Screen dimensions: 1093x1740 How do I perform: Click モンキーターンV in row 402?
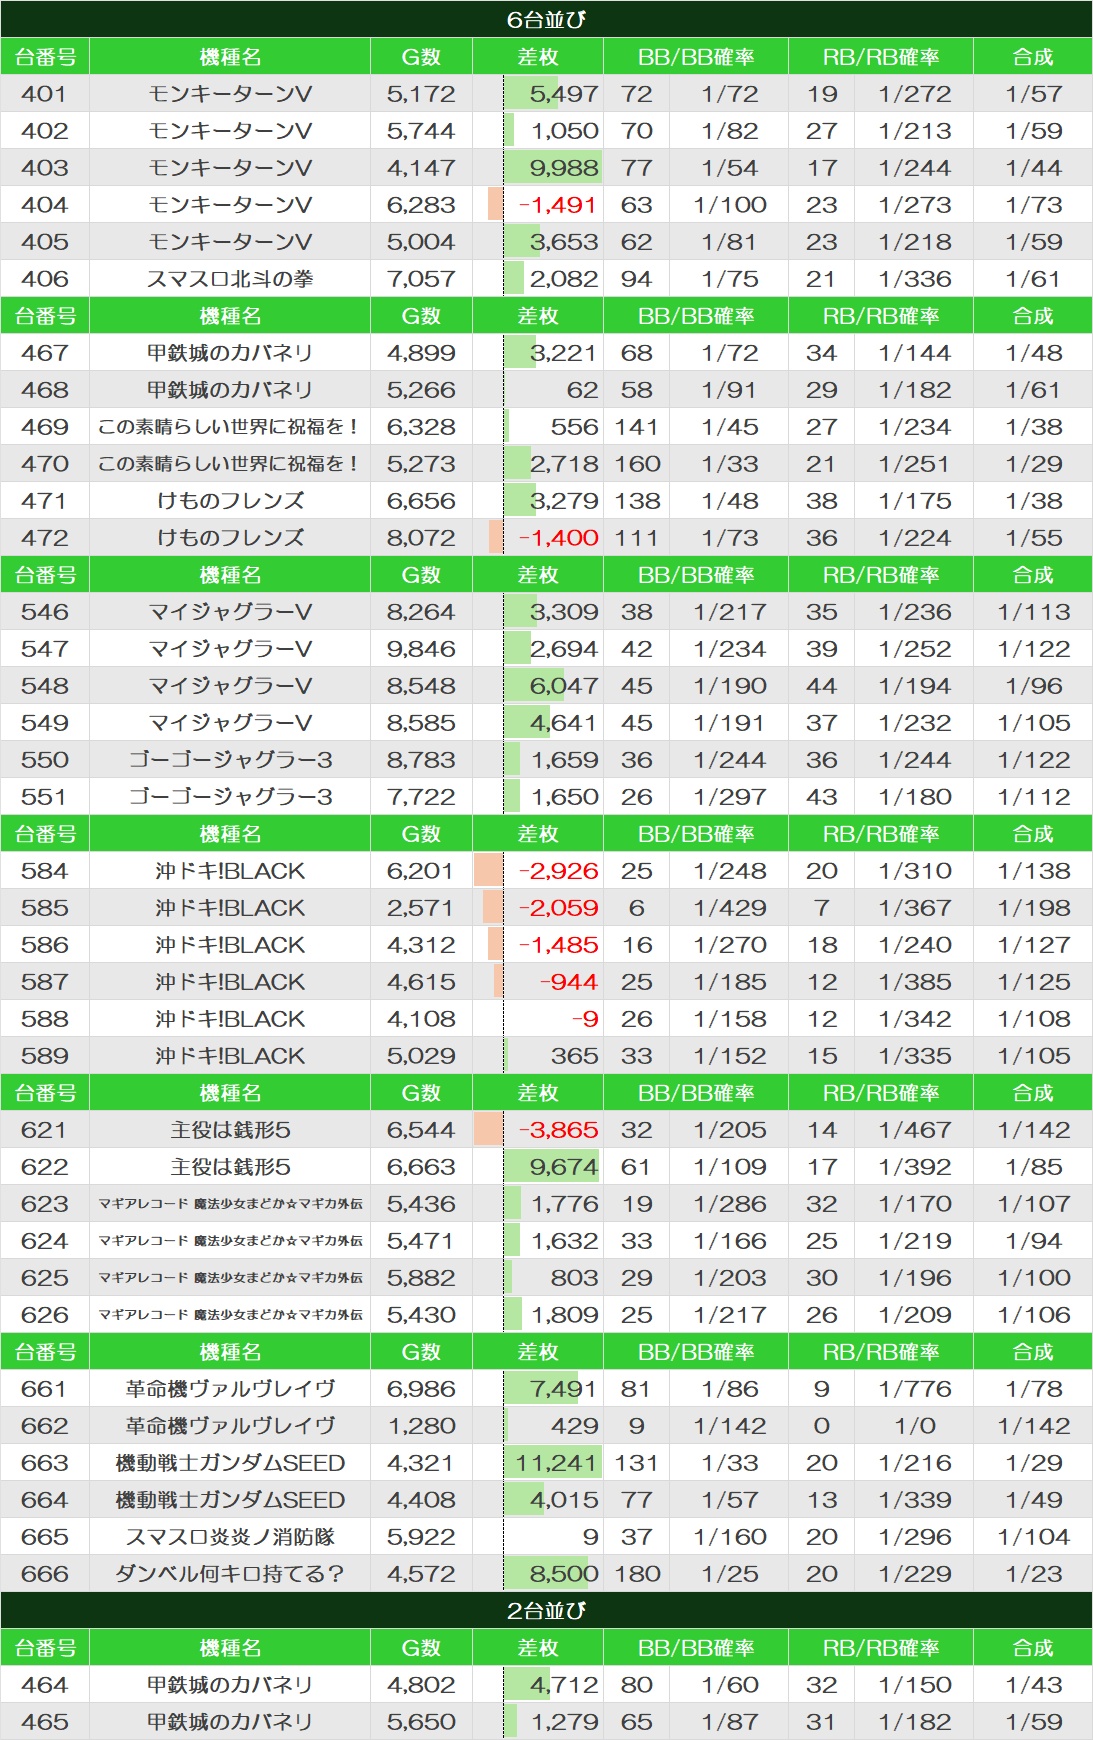click(x=230, y=131)
